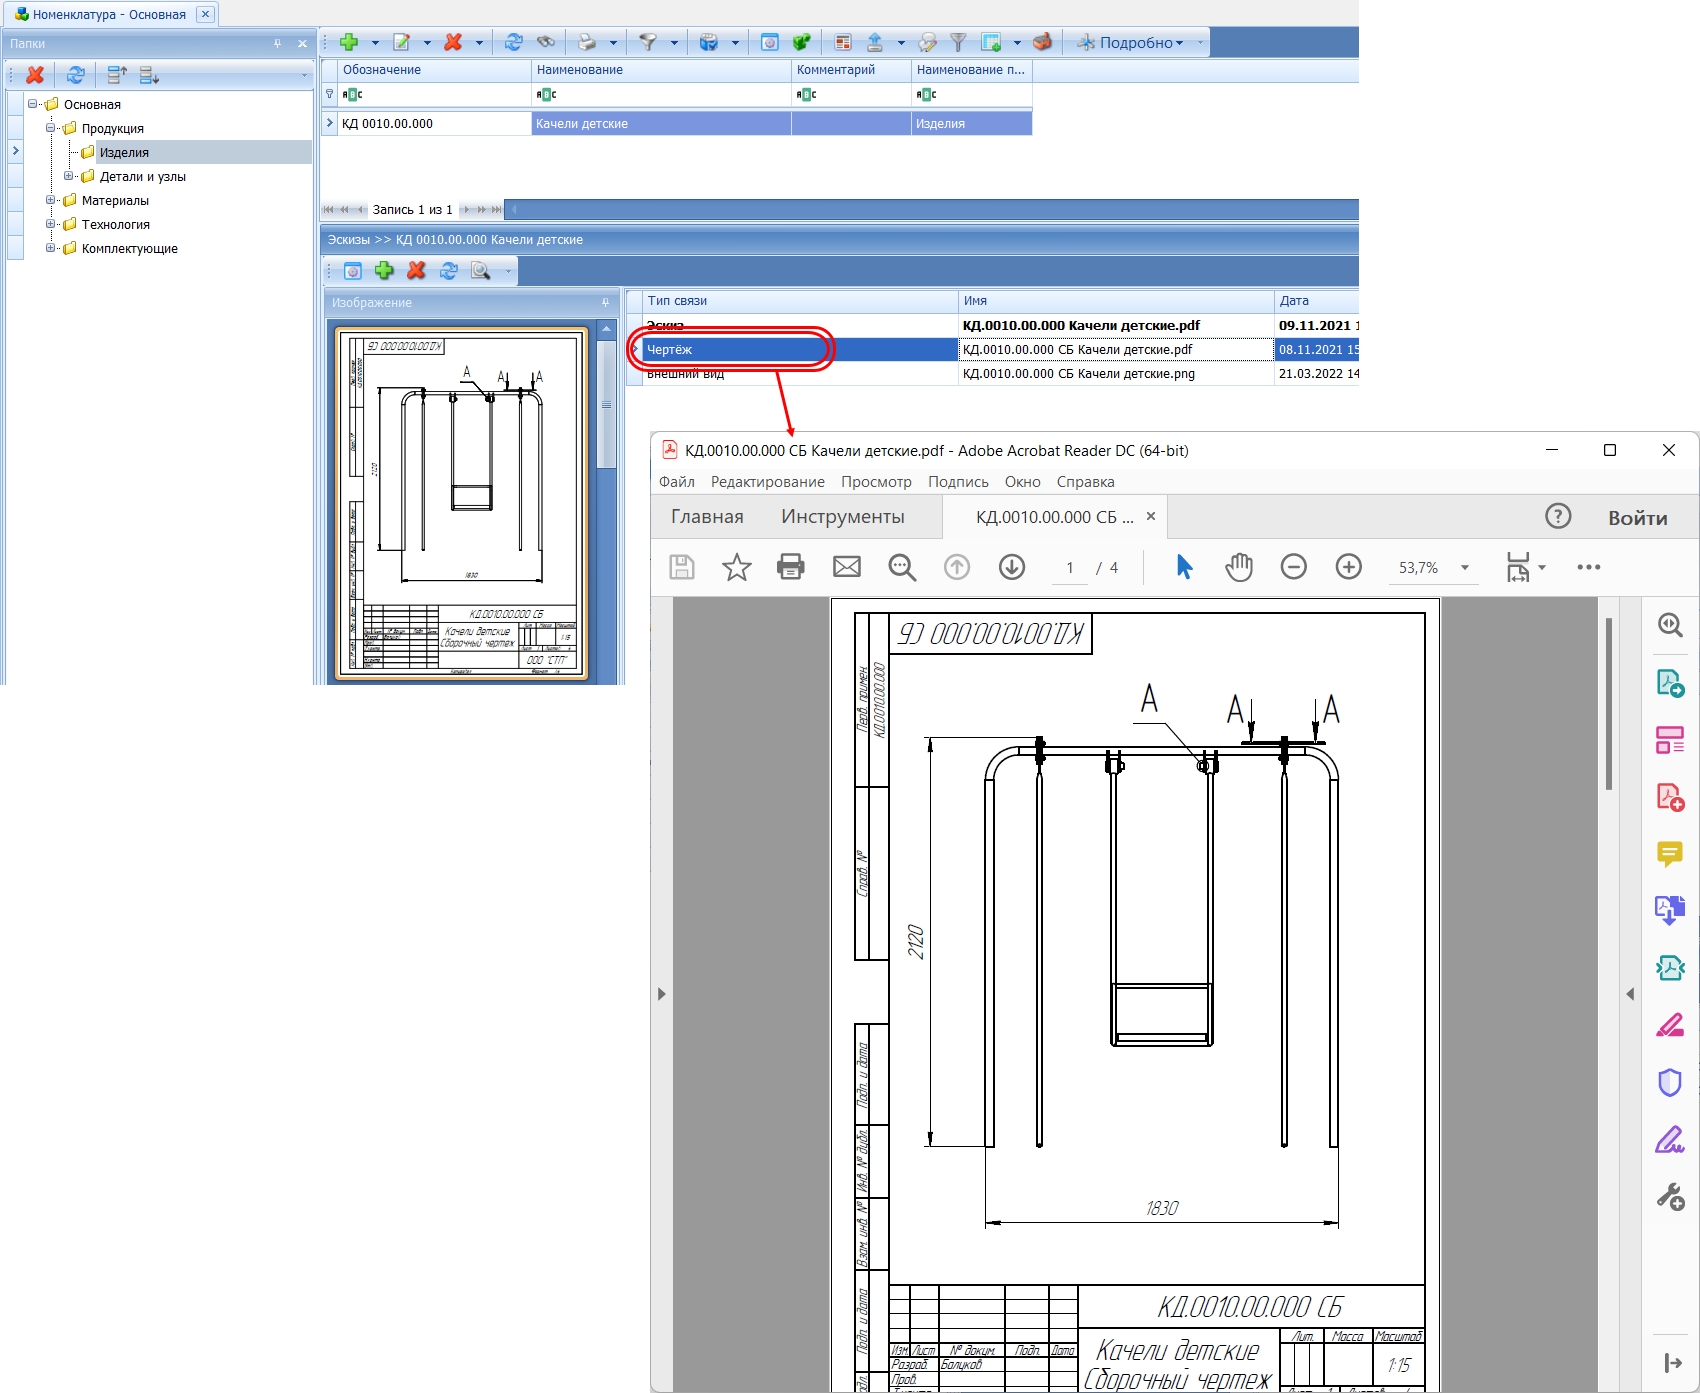The image size is (1700, 1393).
Task: Click the Edit record pencil icon in the nomenclature toolbar
Action: pos(402,42)
